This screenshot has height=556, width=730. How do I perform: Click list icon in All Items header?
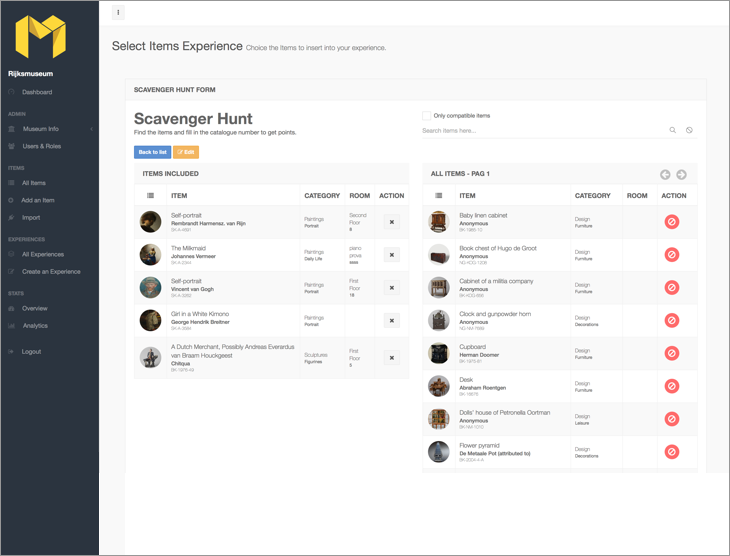point(438,195)
